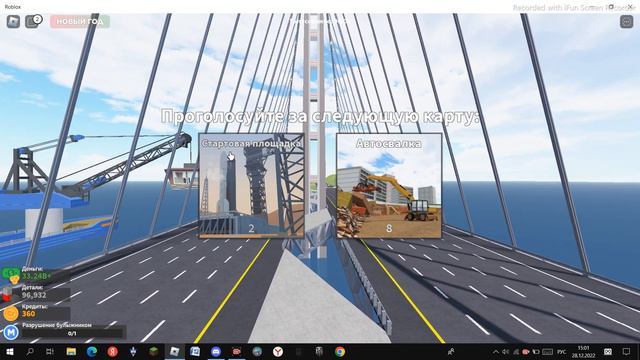Click the volume speaker tray icon
Image resolution: width=640 pixels, height=360 pixels.
tap(505, 351)
